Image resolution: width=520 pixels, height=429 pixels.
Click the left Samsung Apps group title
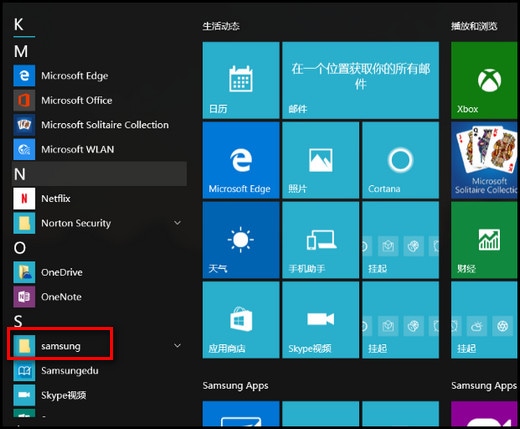pyautogui.click(x=235, y=386)
